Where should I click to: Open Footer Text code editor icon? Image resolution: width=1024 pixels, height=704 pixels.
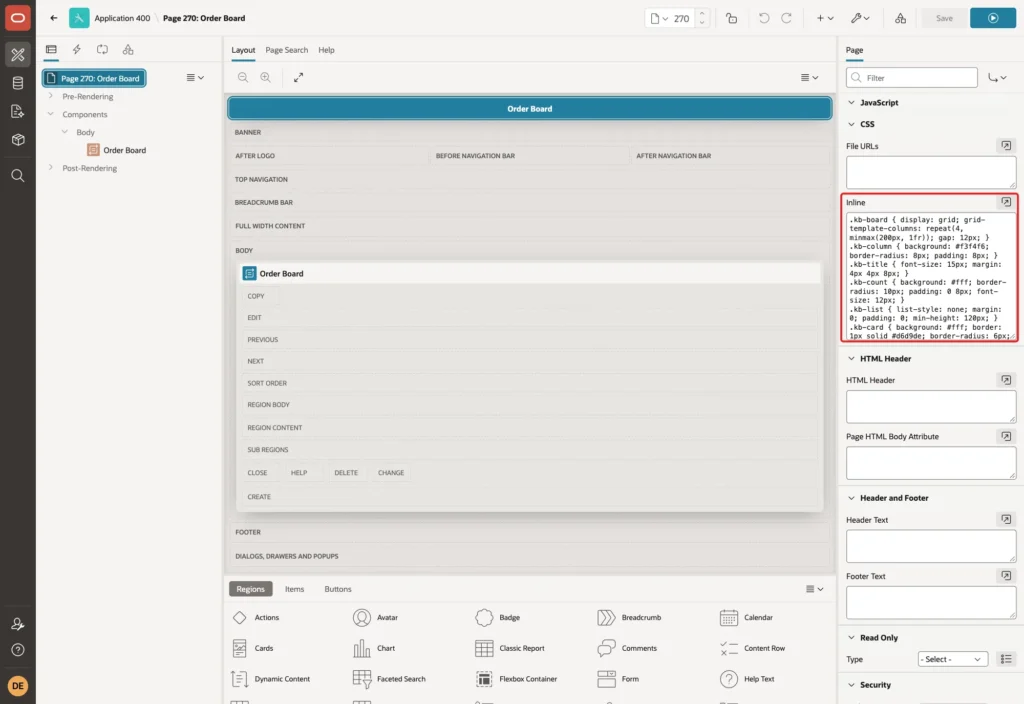tap(1006, 575)
